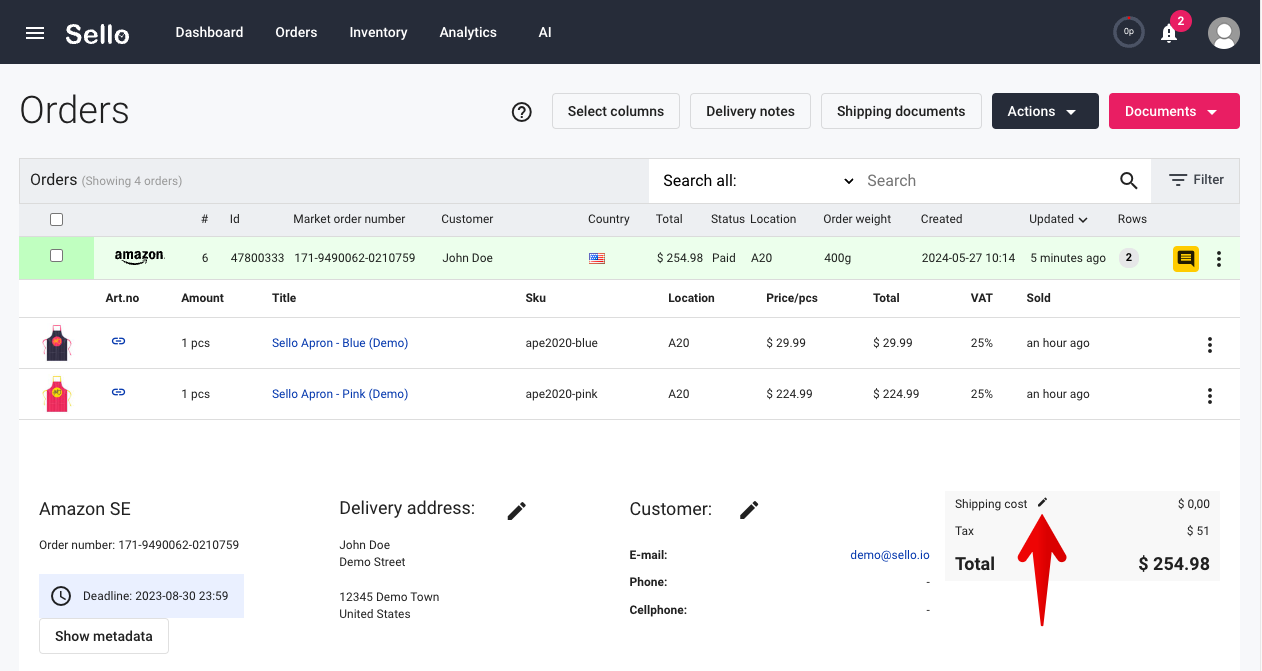Open the Orders menu item

296,32
